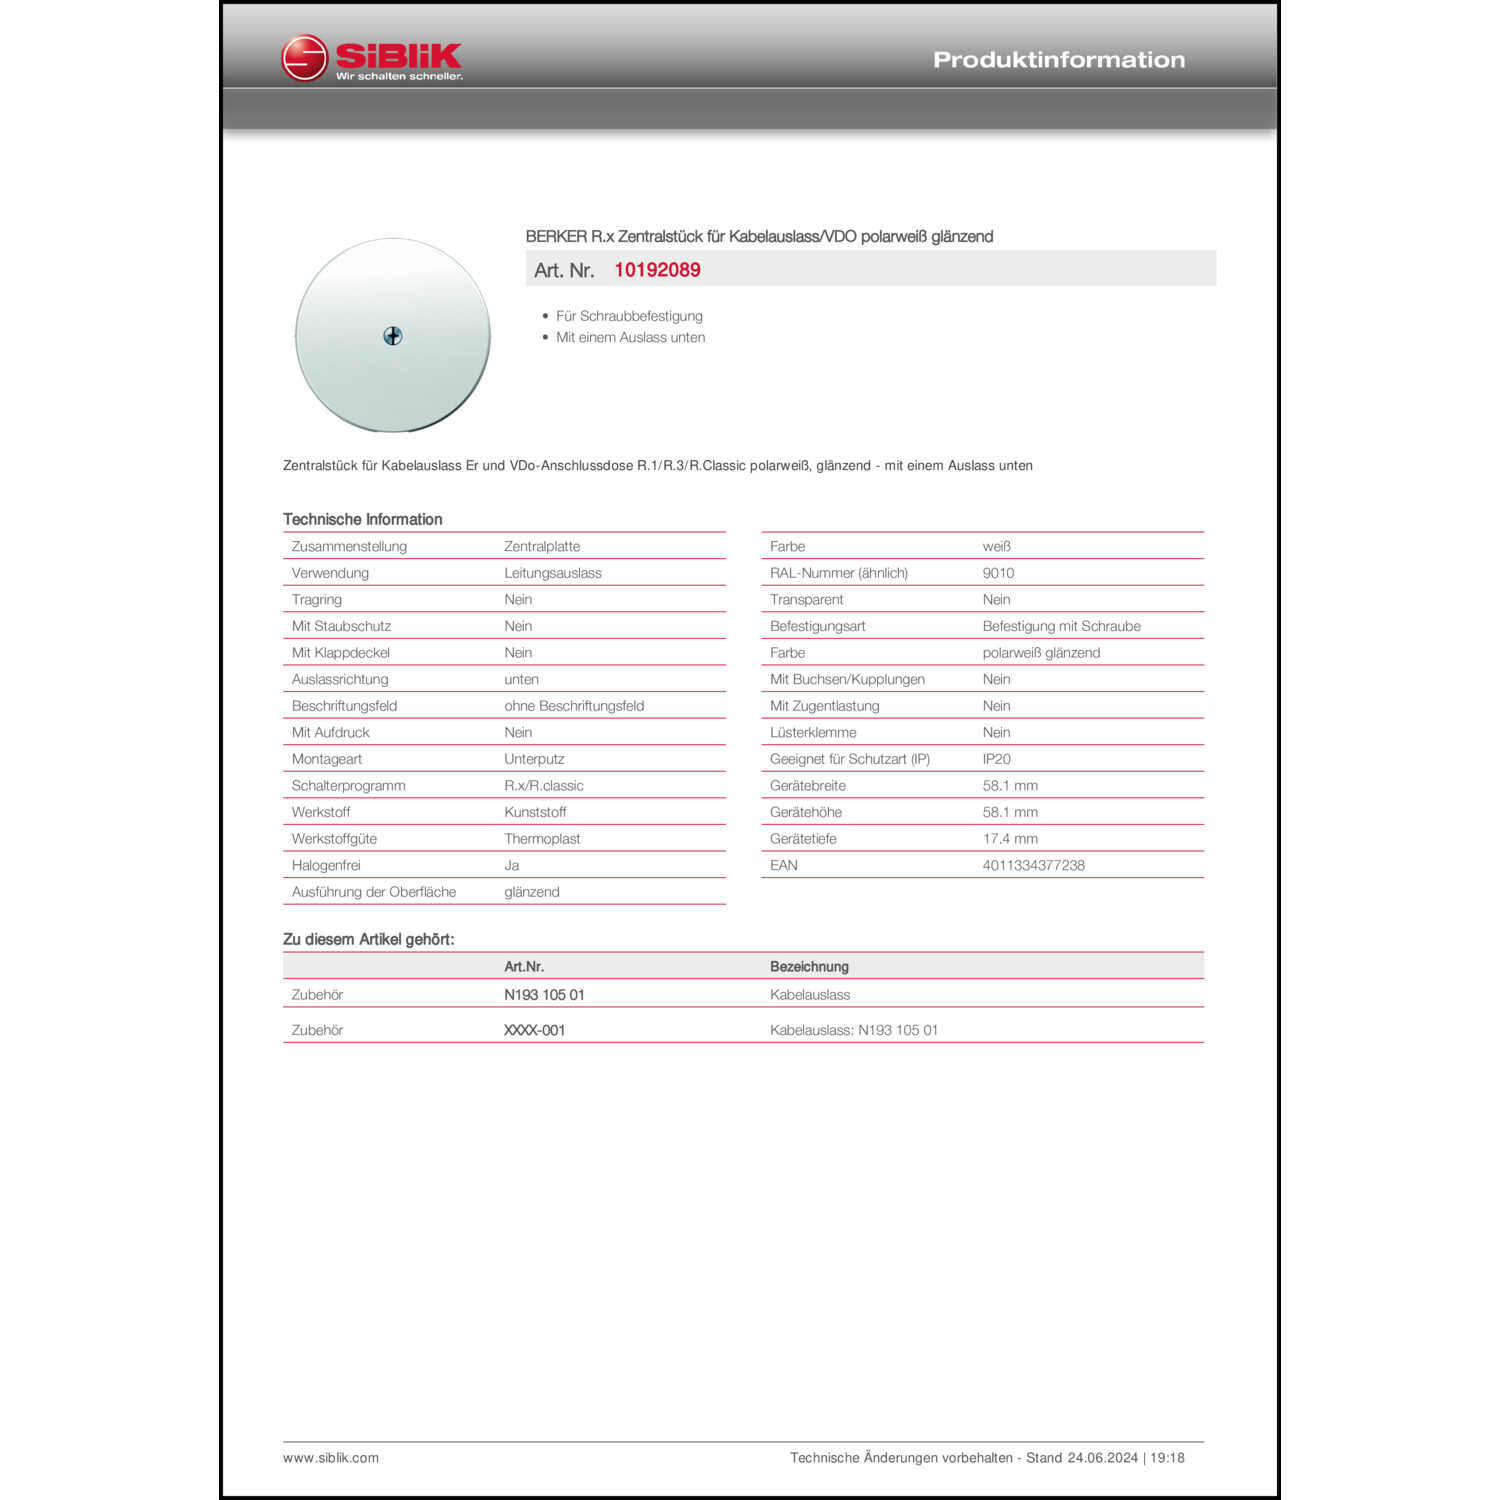Image resolution: width=1500 pixels, height=1500 pixels.
Task: Click the bullet 'Für Schraubbefestigung'
Action: [629, 316]
